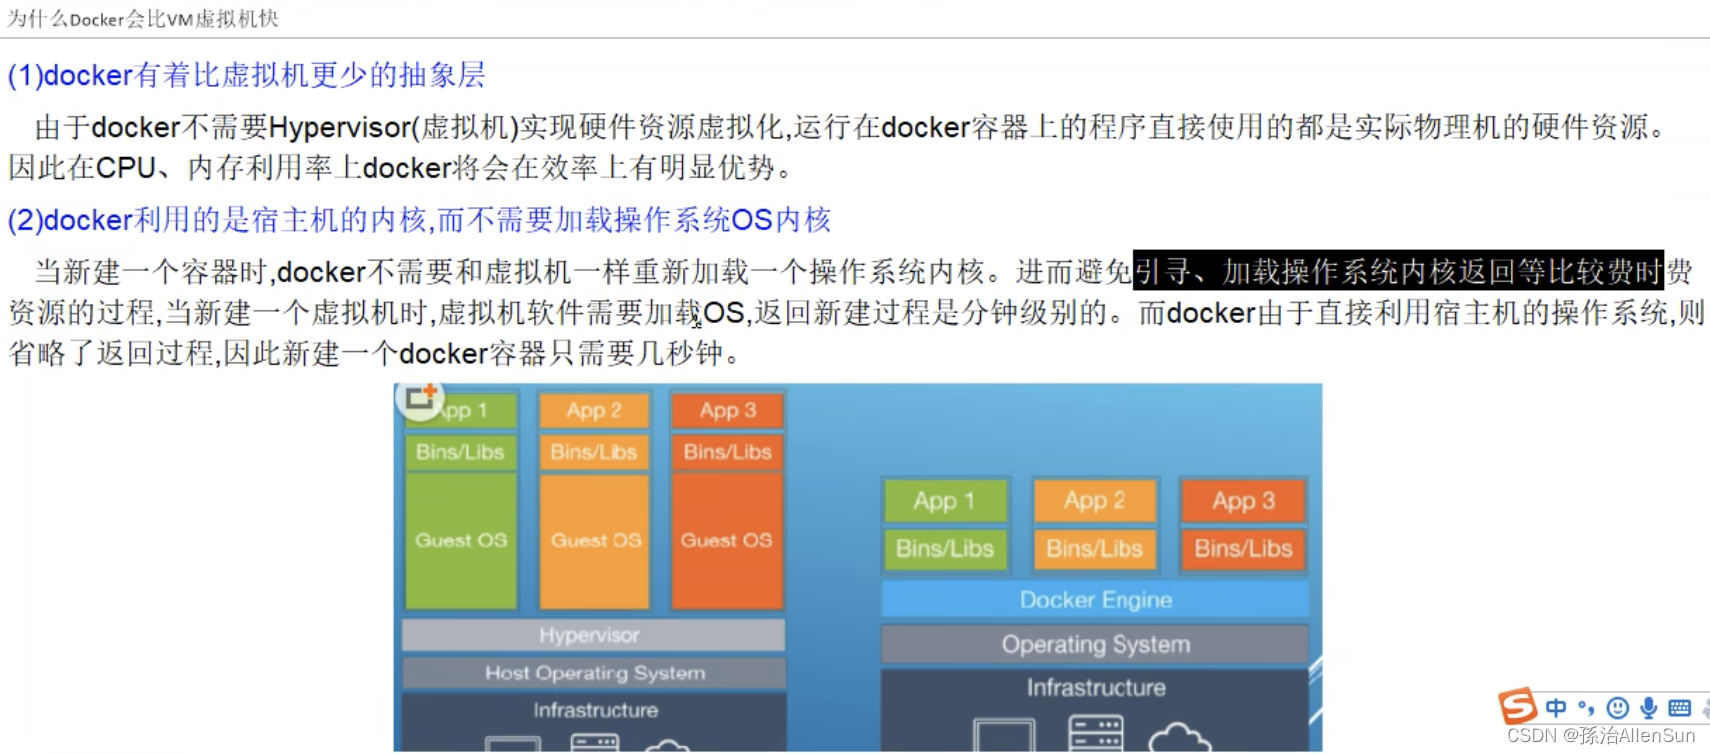Click the red-orange Guest OS block under App 3
This screenshot has width=1710, height=754.
click(727, 540)
